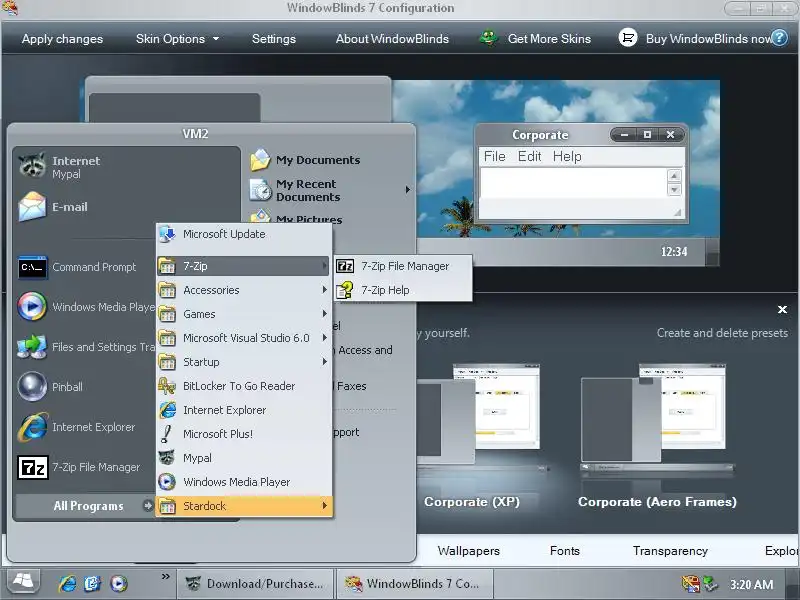The width and height of the screenshot is (800, 600).
Task: Close the skin description panel
Action: [x=782, y=309]
